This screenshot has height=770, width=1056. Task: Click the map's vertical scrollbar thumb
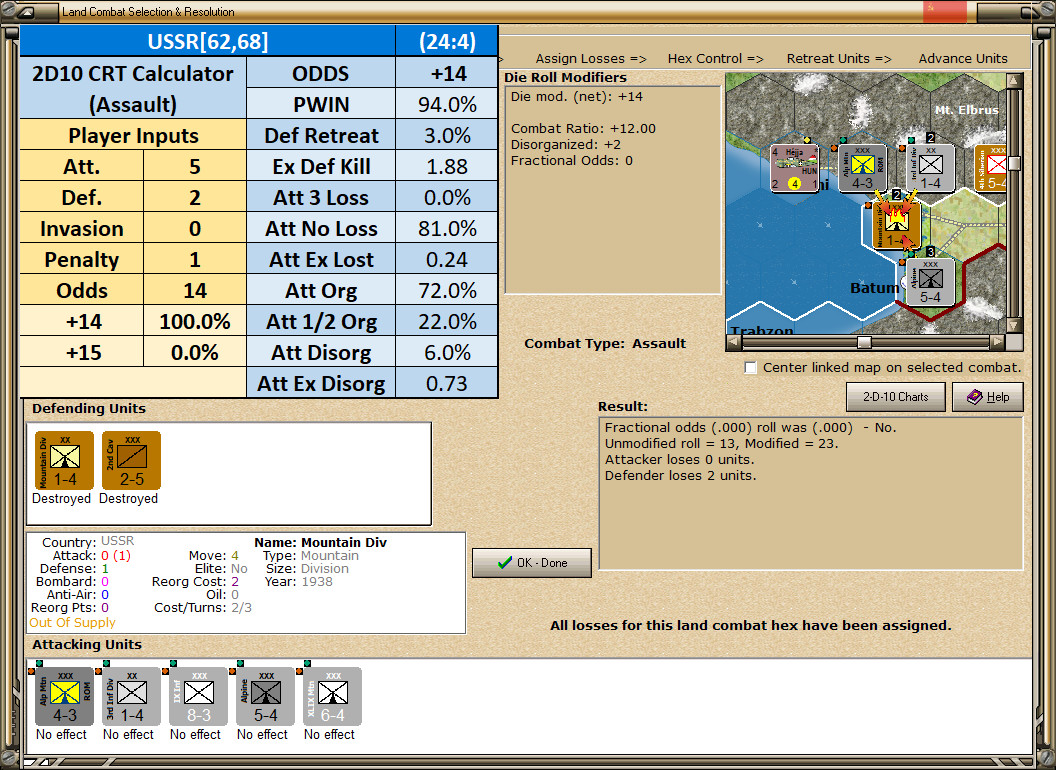tap(1014, 164)
